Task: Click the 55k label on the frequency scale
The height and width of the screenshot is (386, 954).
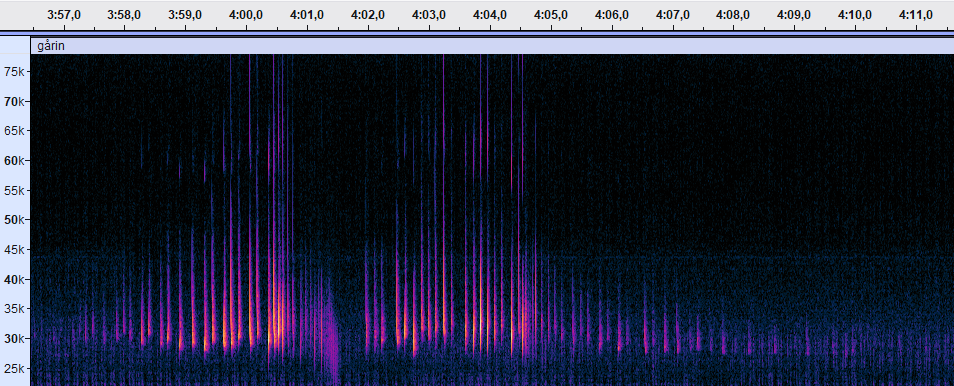Action: 13,191
